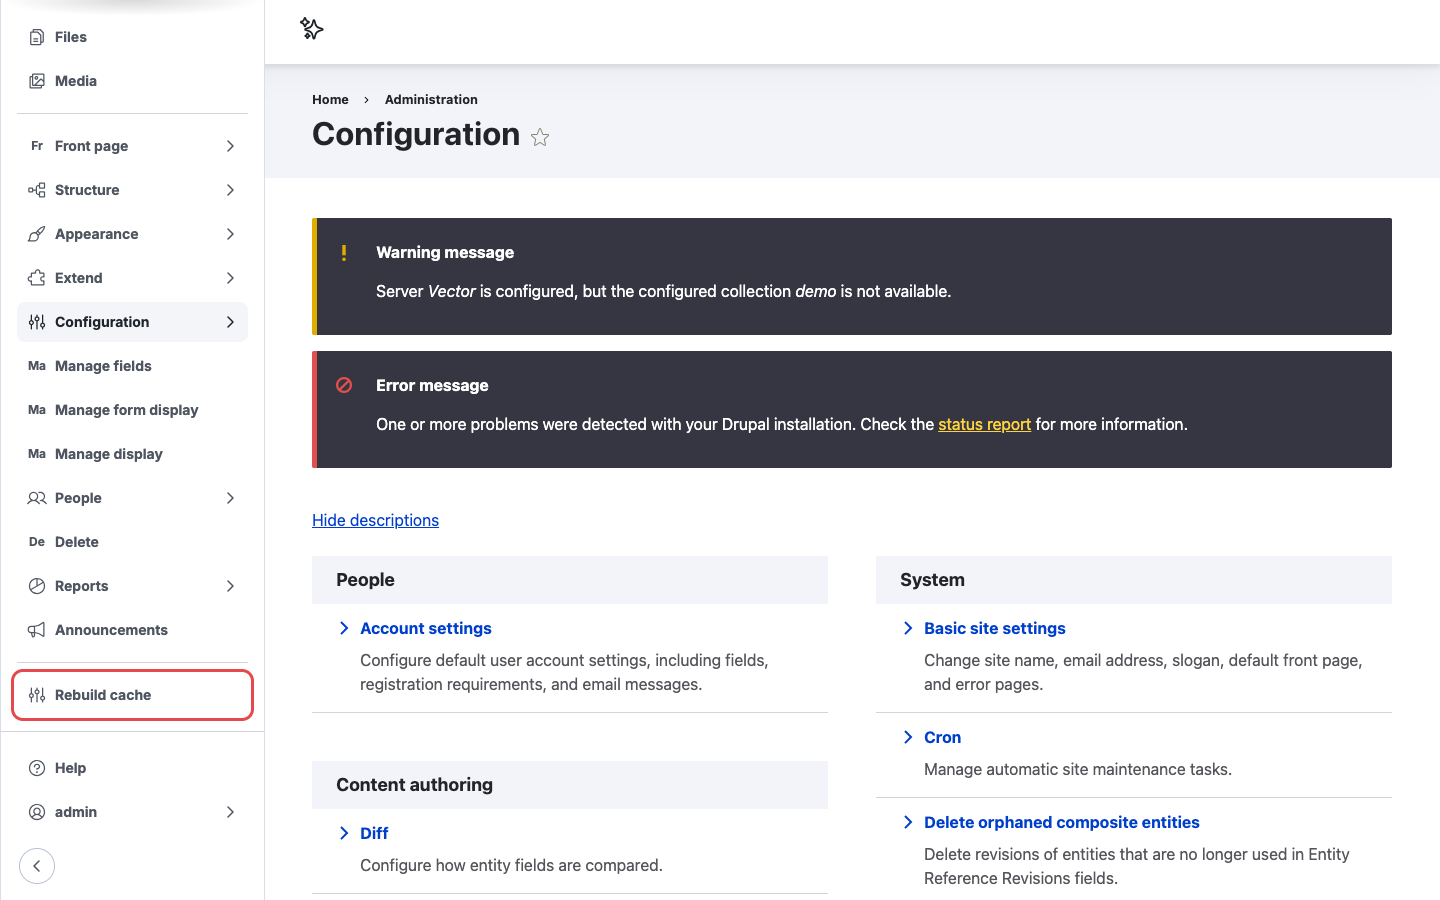Click the Files document icon
The width and height of the screenshot is (1440, 900).
pyautogui.click(x=37, y=37)
